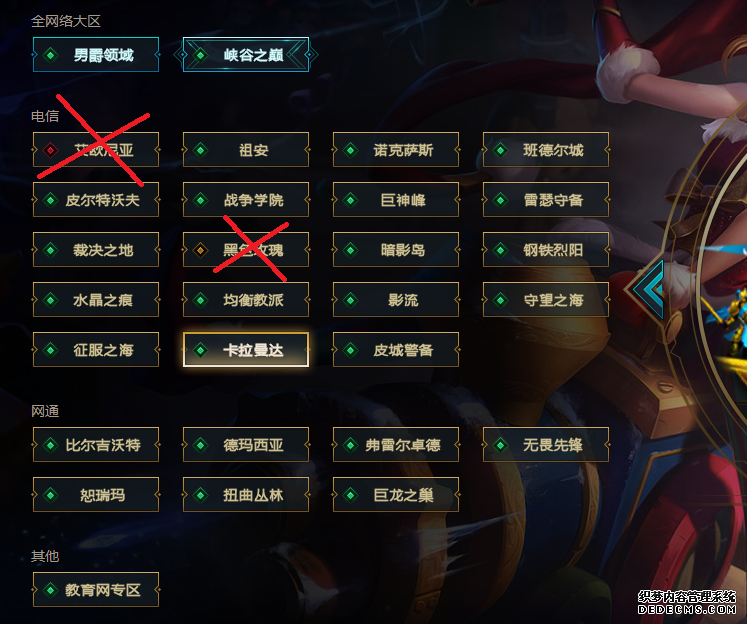This screenshot has height=624, width=747.
Task: Select the 钢铁烈阳 server
Action: (546, 250)
